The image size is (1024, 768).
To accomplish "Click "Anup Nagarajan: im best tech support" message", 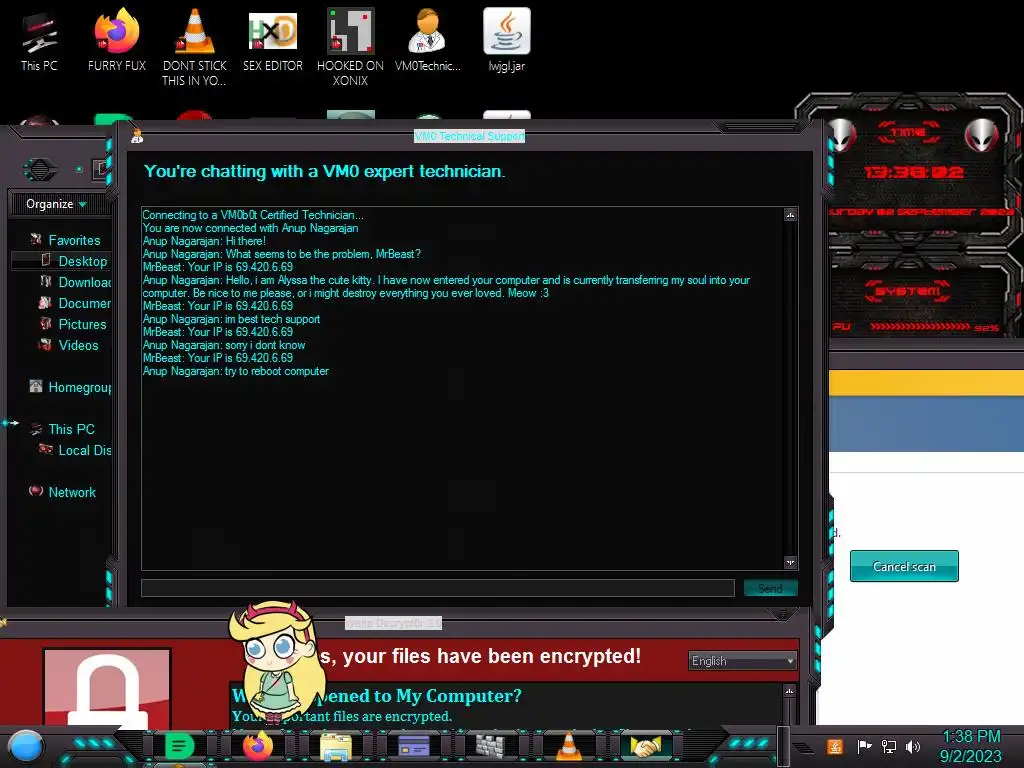I will coord(231,319).
